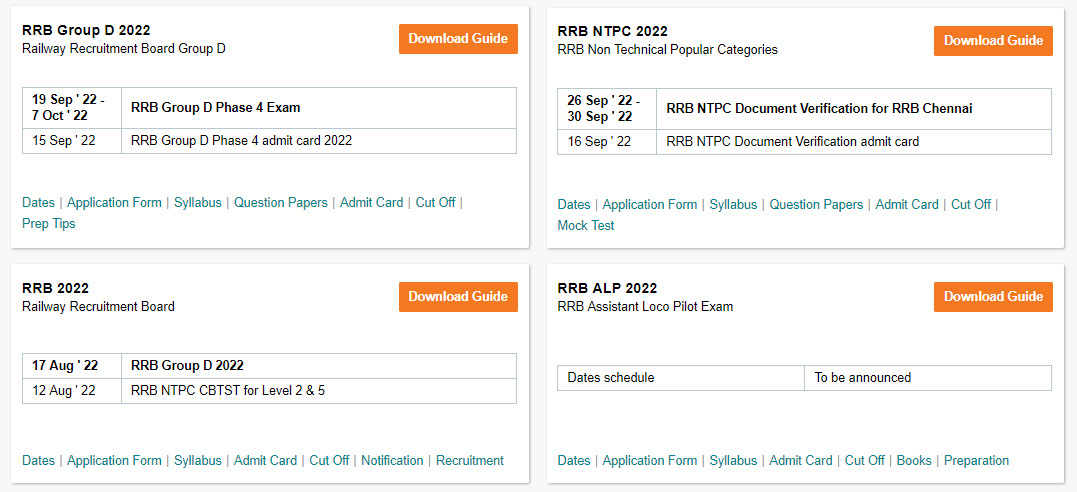Open Prep Tips link for RRB Group D
1077x492 pixels.
(x=48, y=224)
